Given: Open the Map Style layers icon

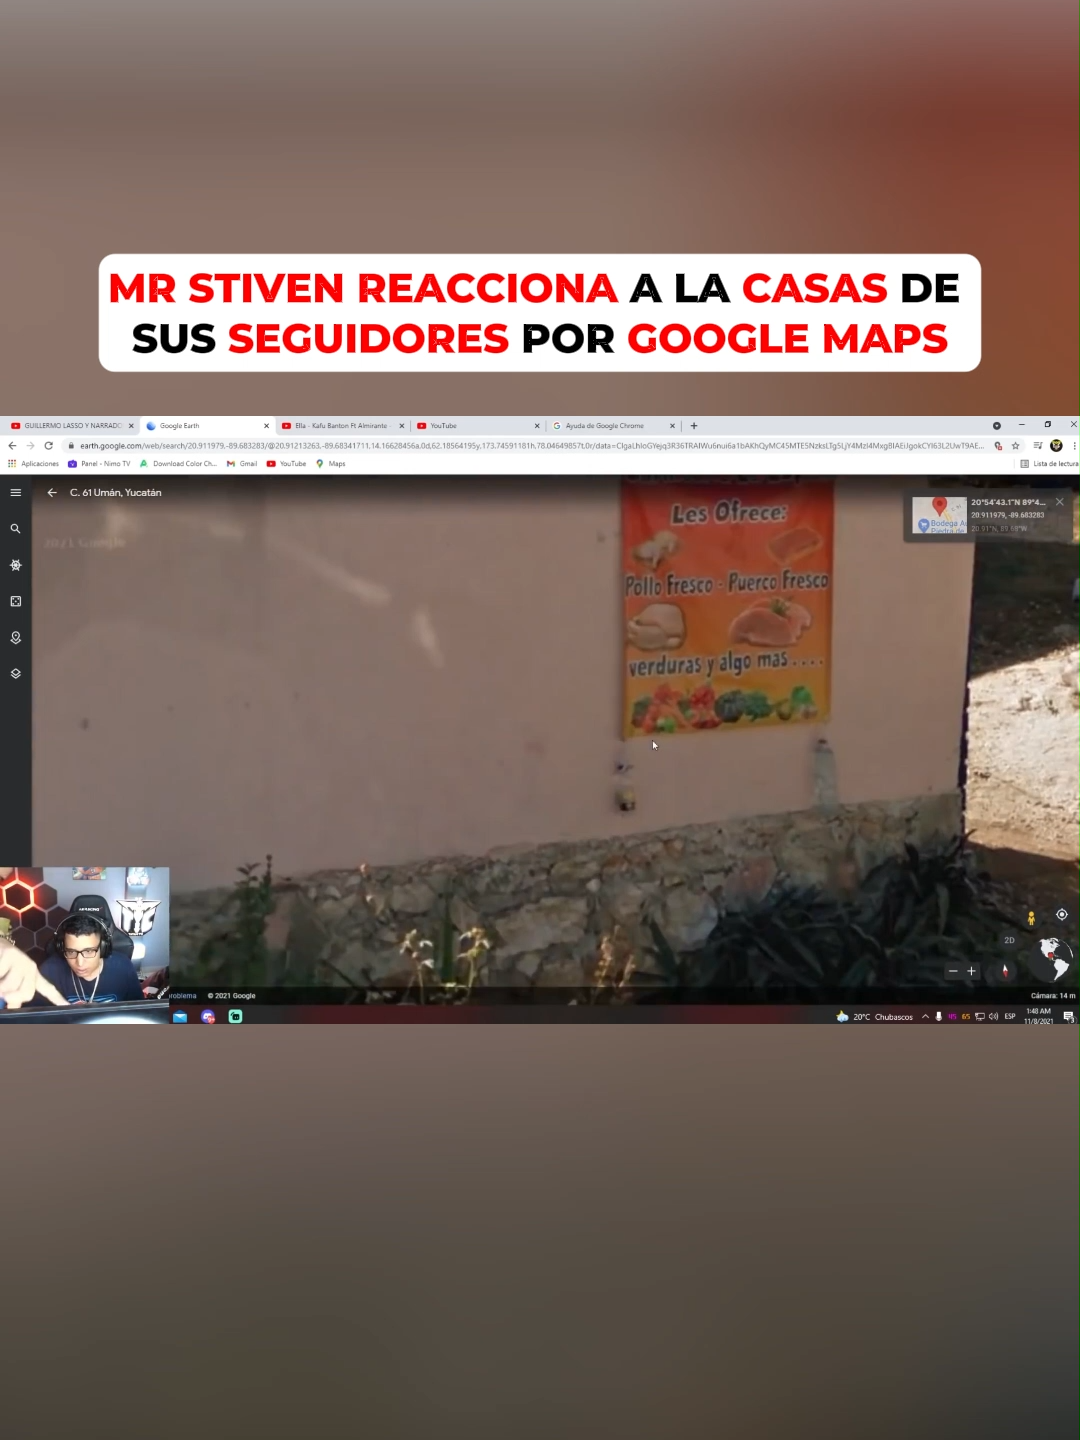Looking at the screenshot, I should tap(15, 672).
